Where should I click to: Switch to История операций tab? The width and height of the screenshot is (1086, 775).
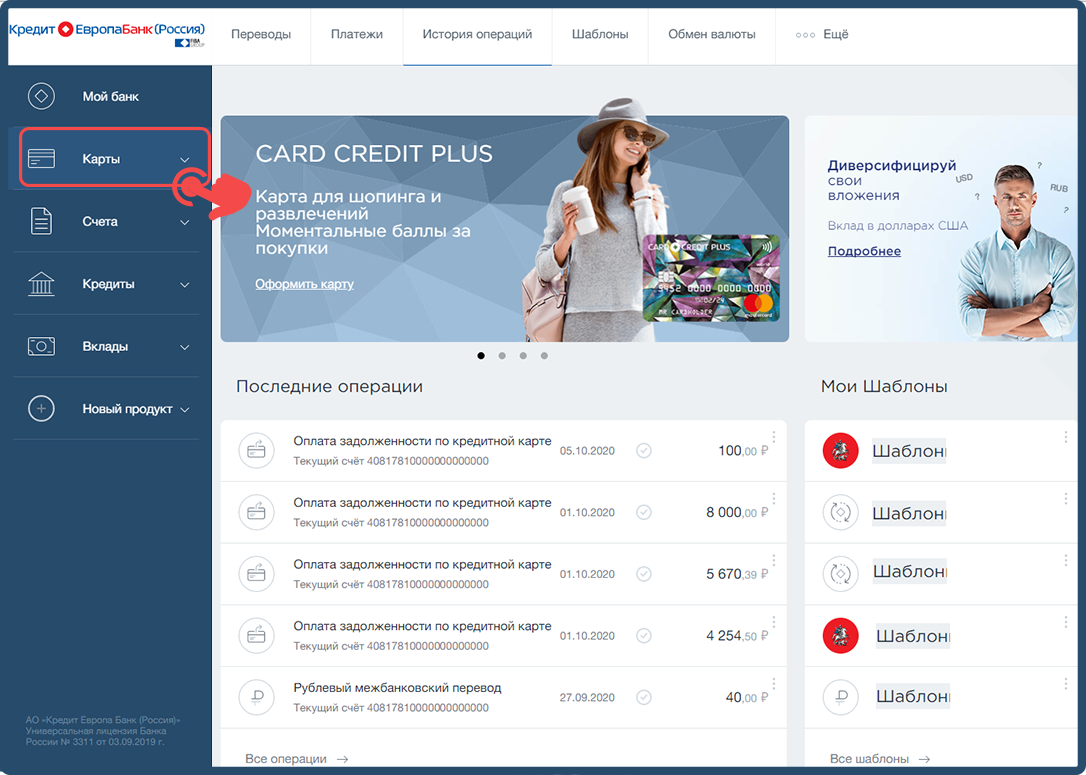coord(477,34)
